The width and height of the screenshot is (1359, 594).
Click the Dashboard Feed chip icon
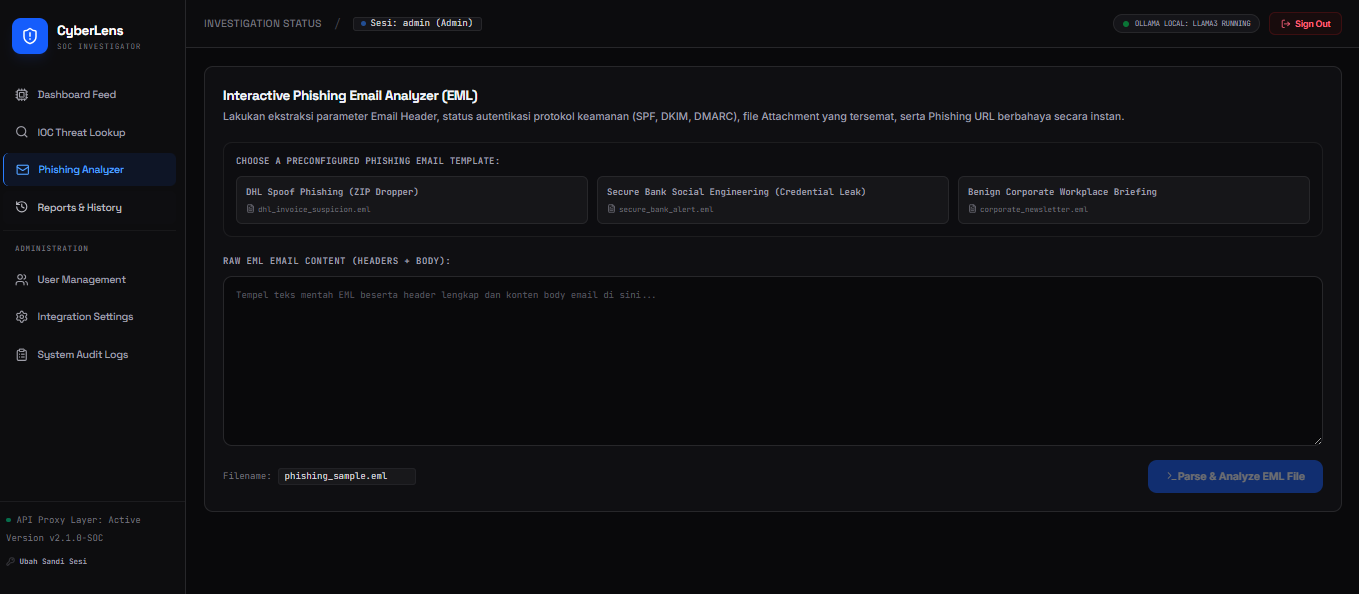(x=22, y=95)
